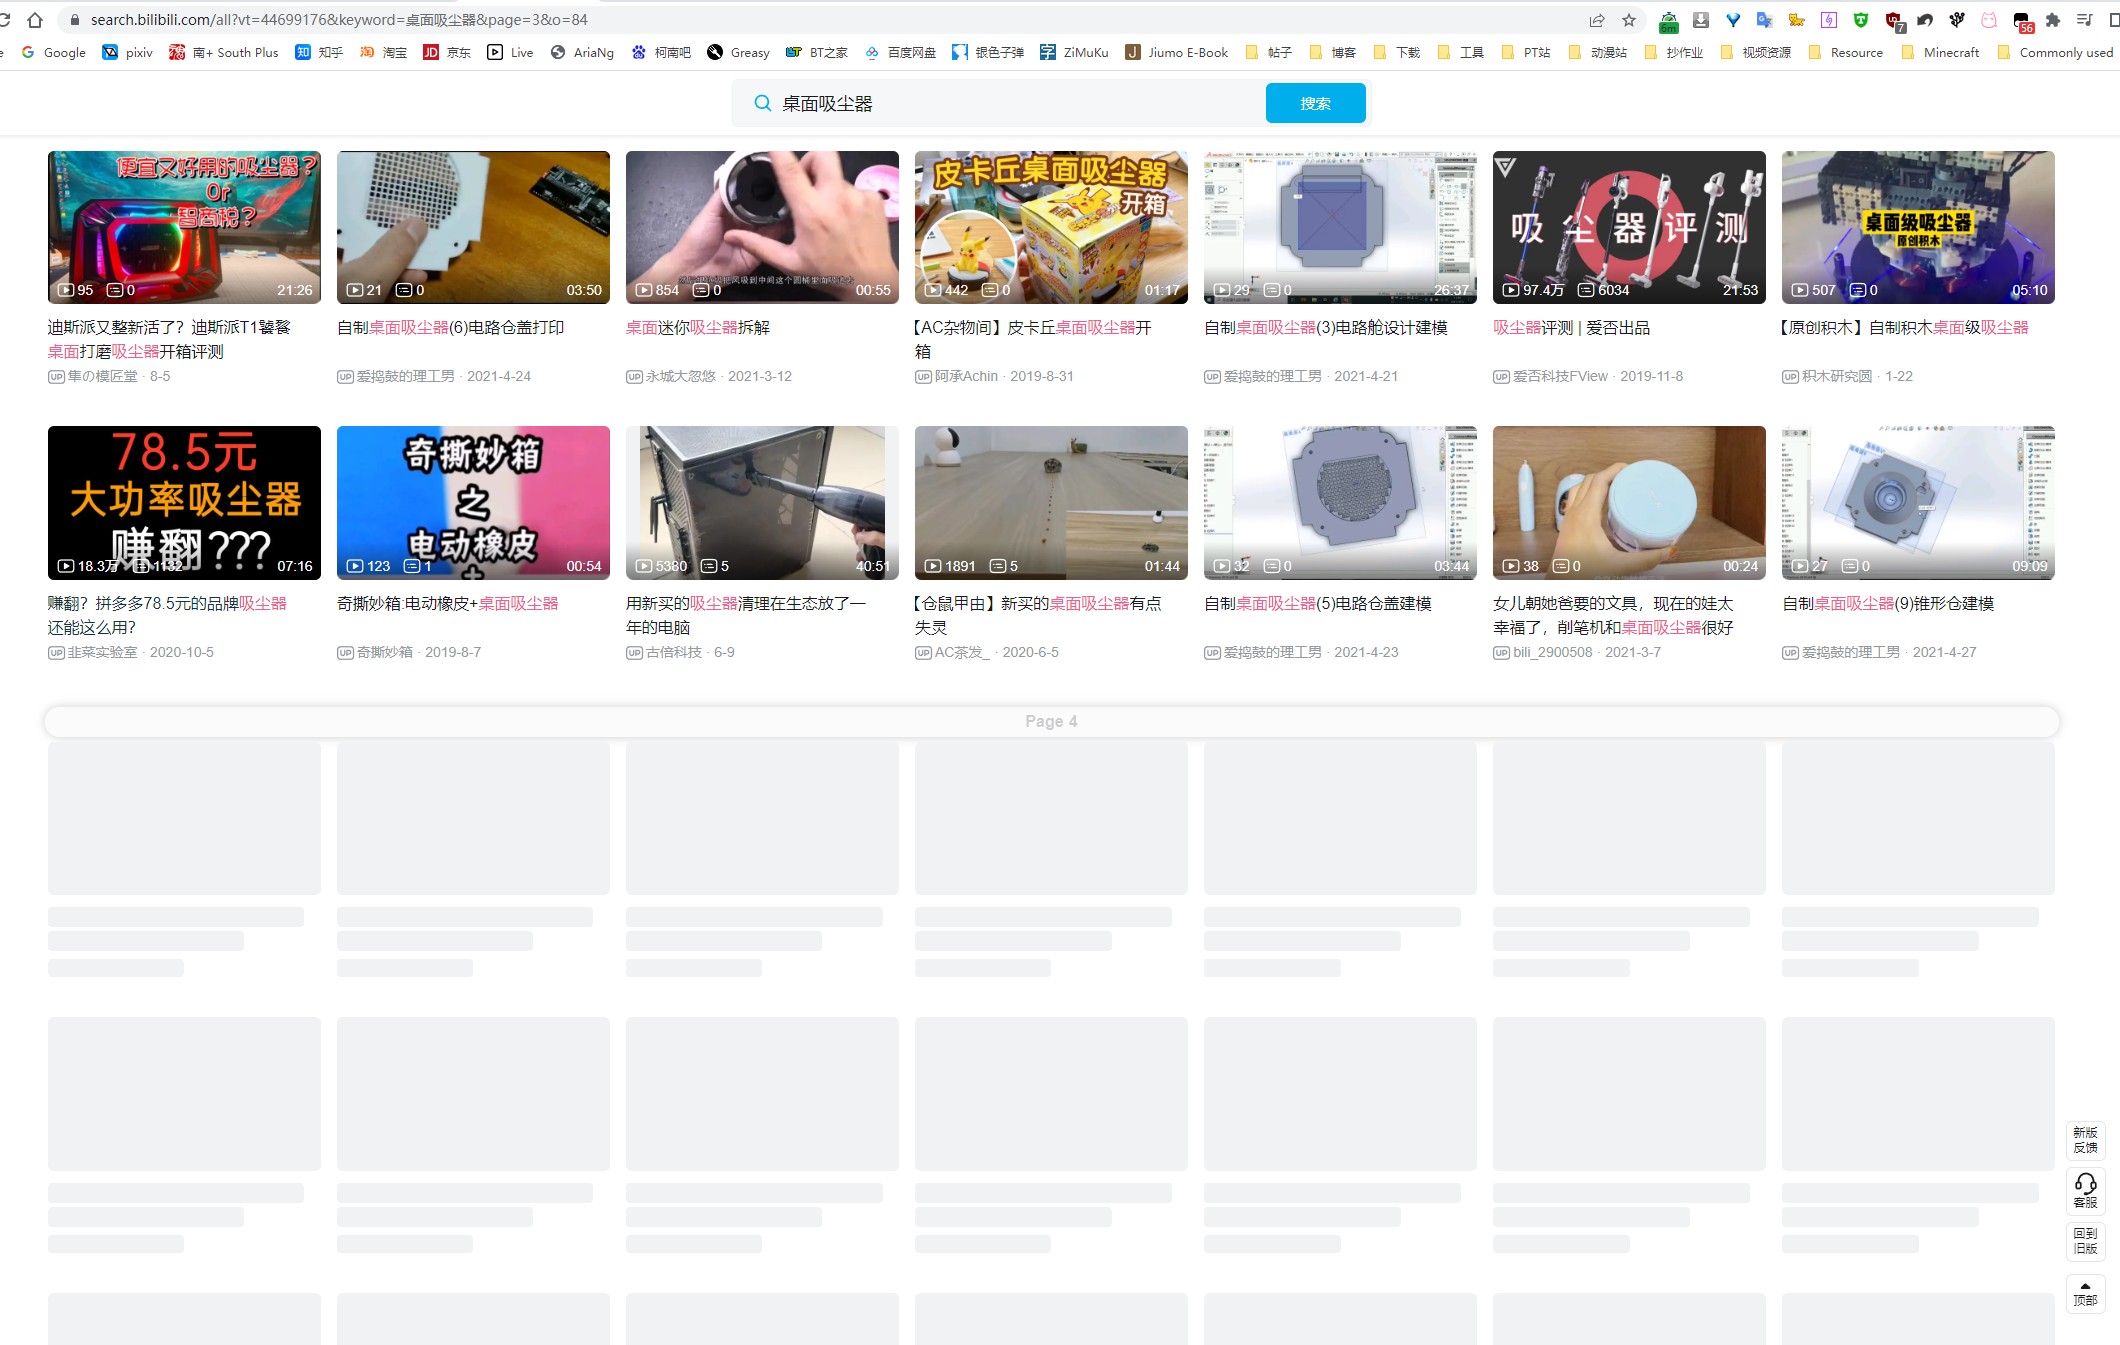Click the 新版反馈 feedback button
This screenshot has height=1345, width=2120.
point(2085,1140)
